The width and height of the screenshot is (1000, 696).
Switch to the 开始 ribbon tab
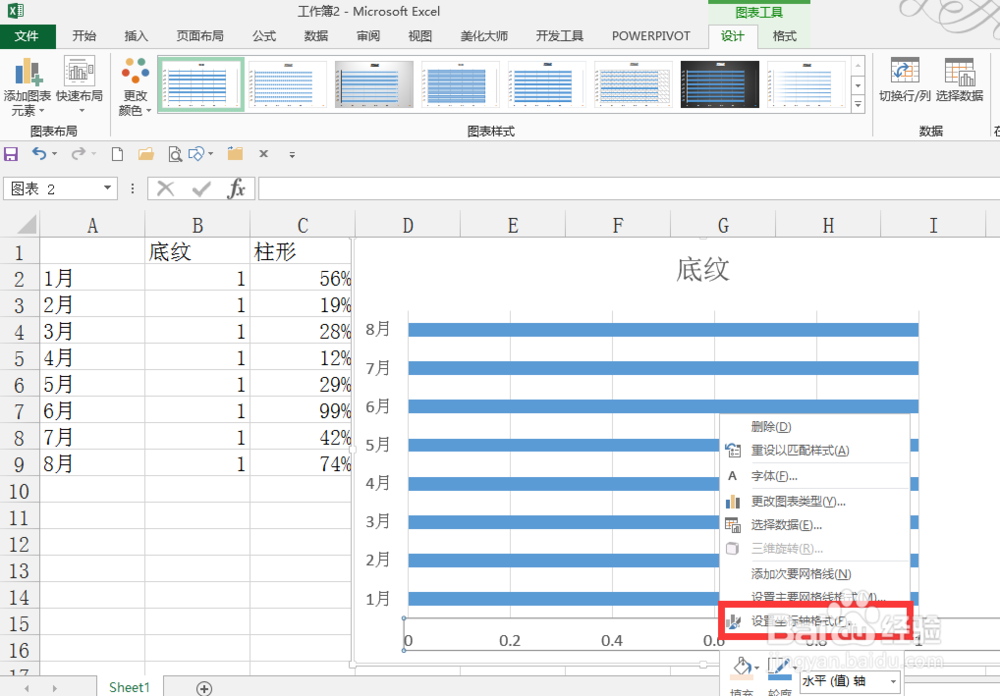point(84,36)
